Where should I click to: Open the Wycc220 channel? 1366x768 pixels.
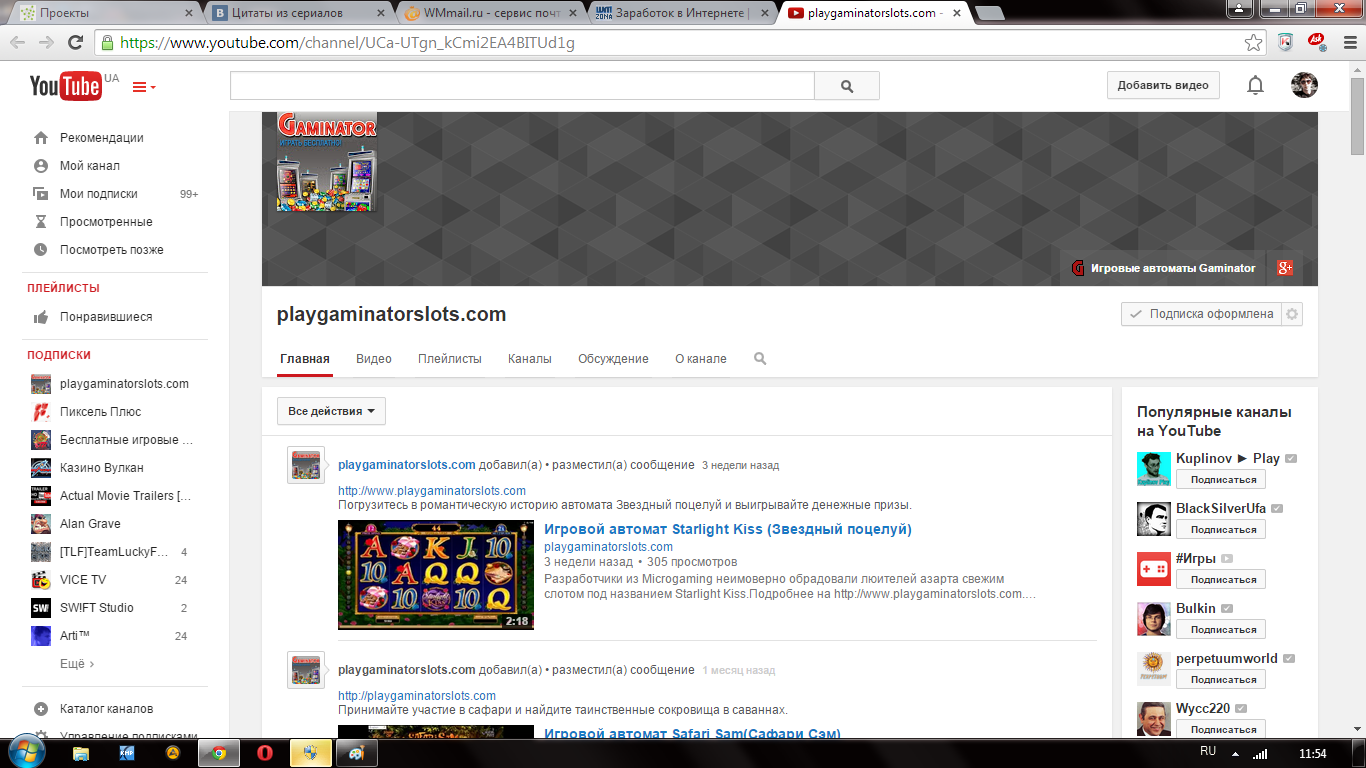pyautogui.click(x=1203, y=709)
